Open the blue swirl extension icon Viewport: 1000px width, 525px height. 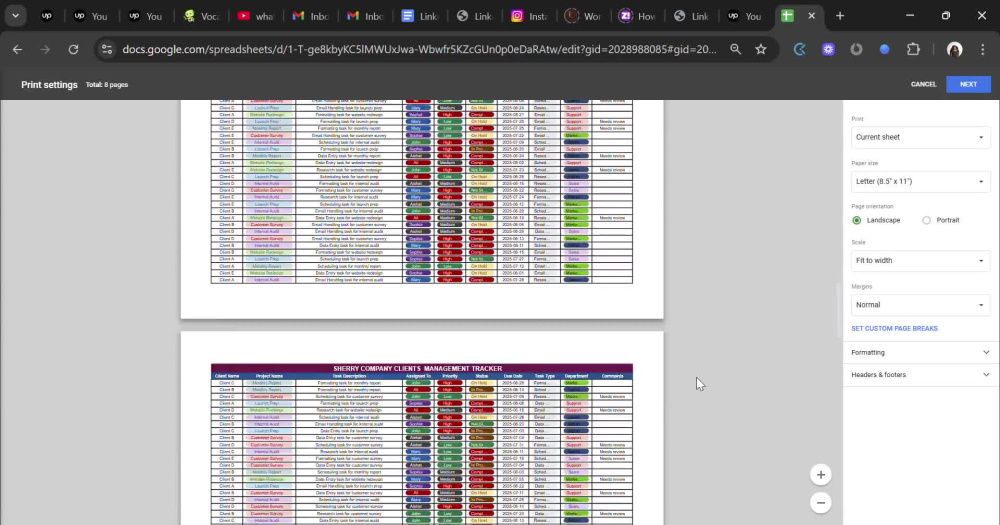pyautogui.click(x=799, y=49)
